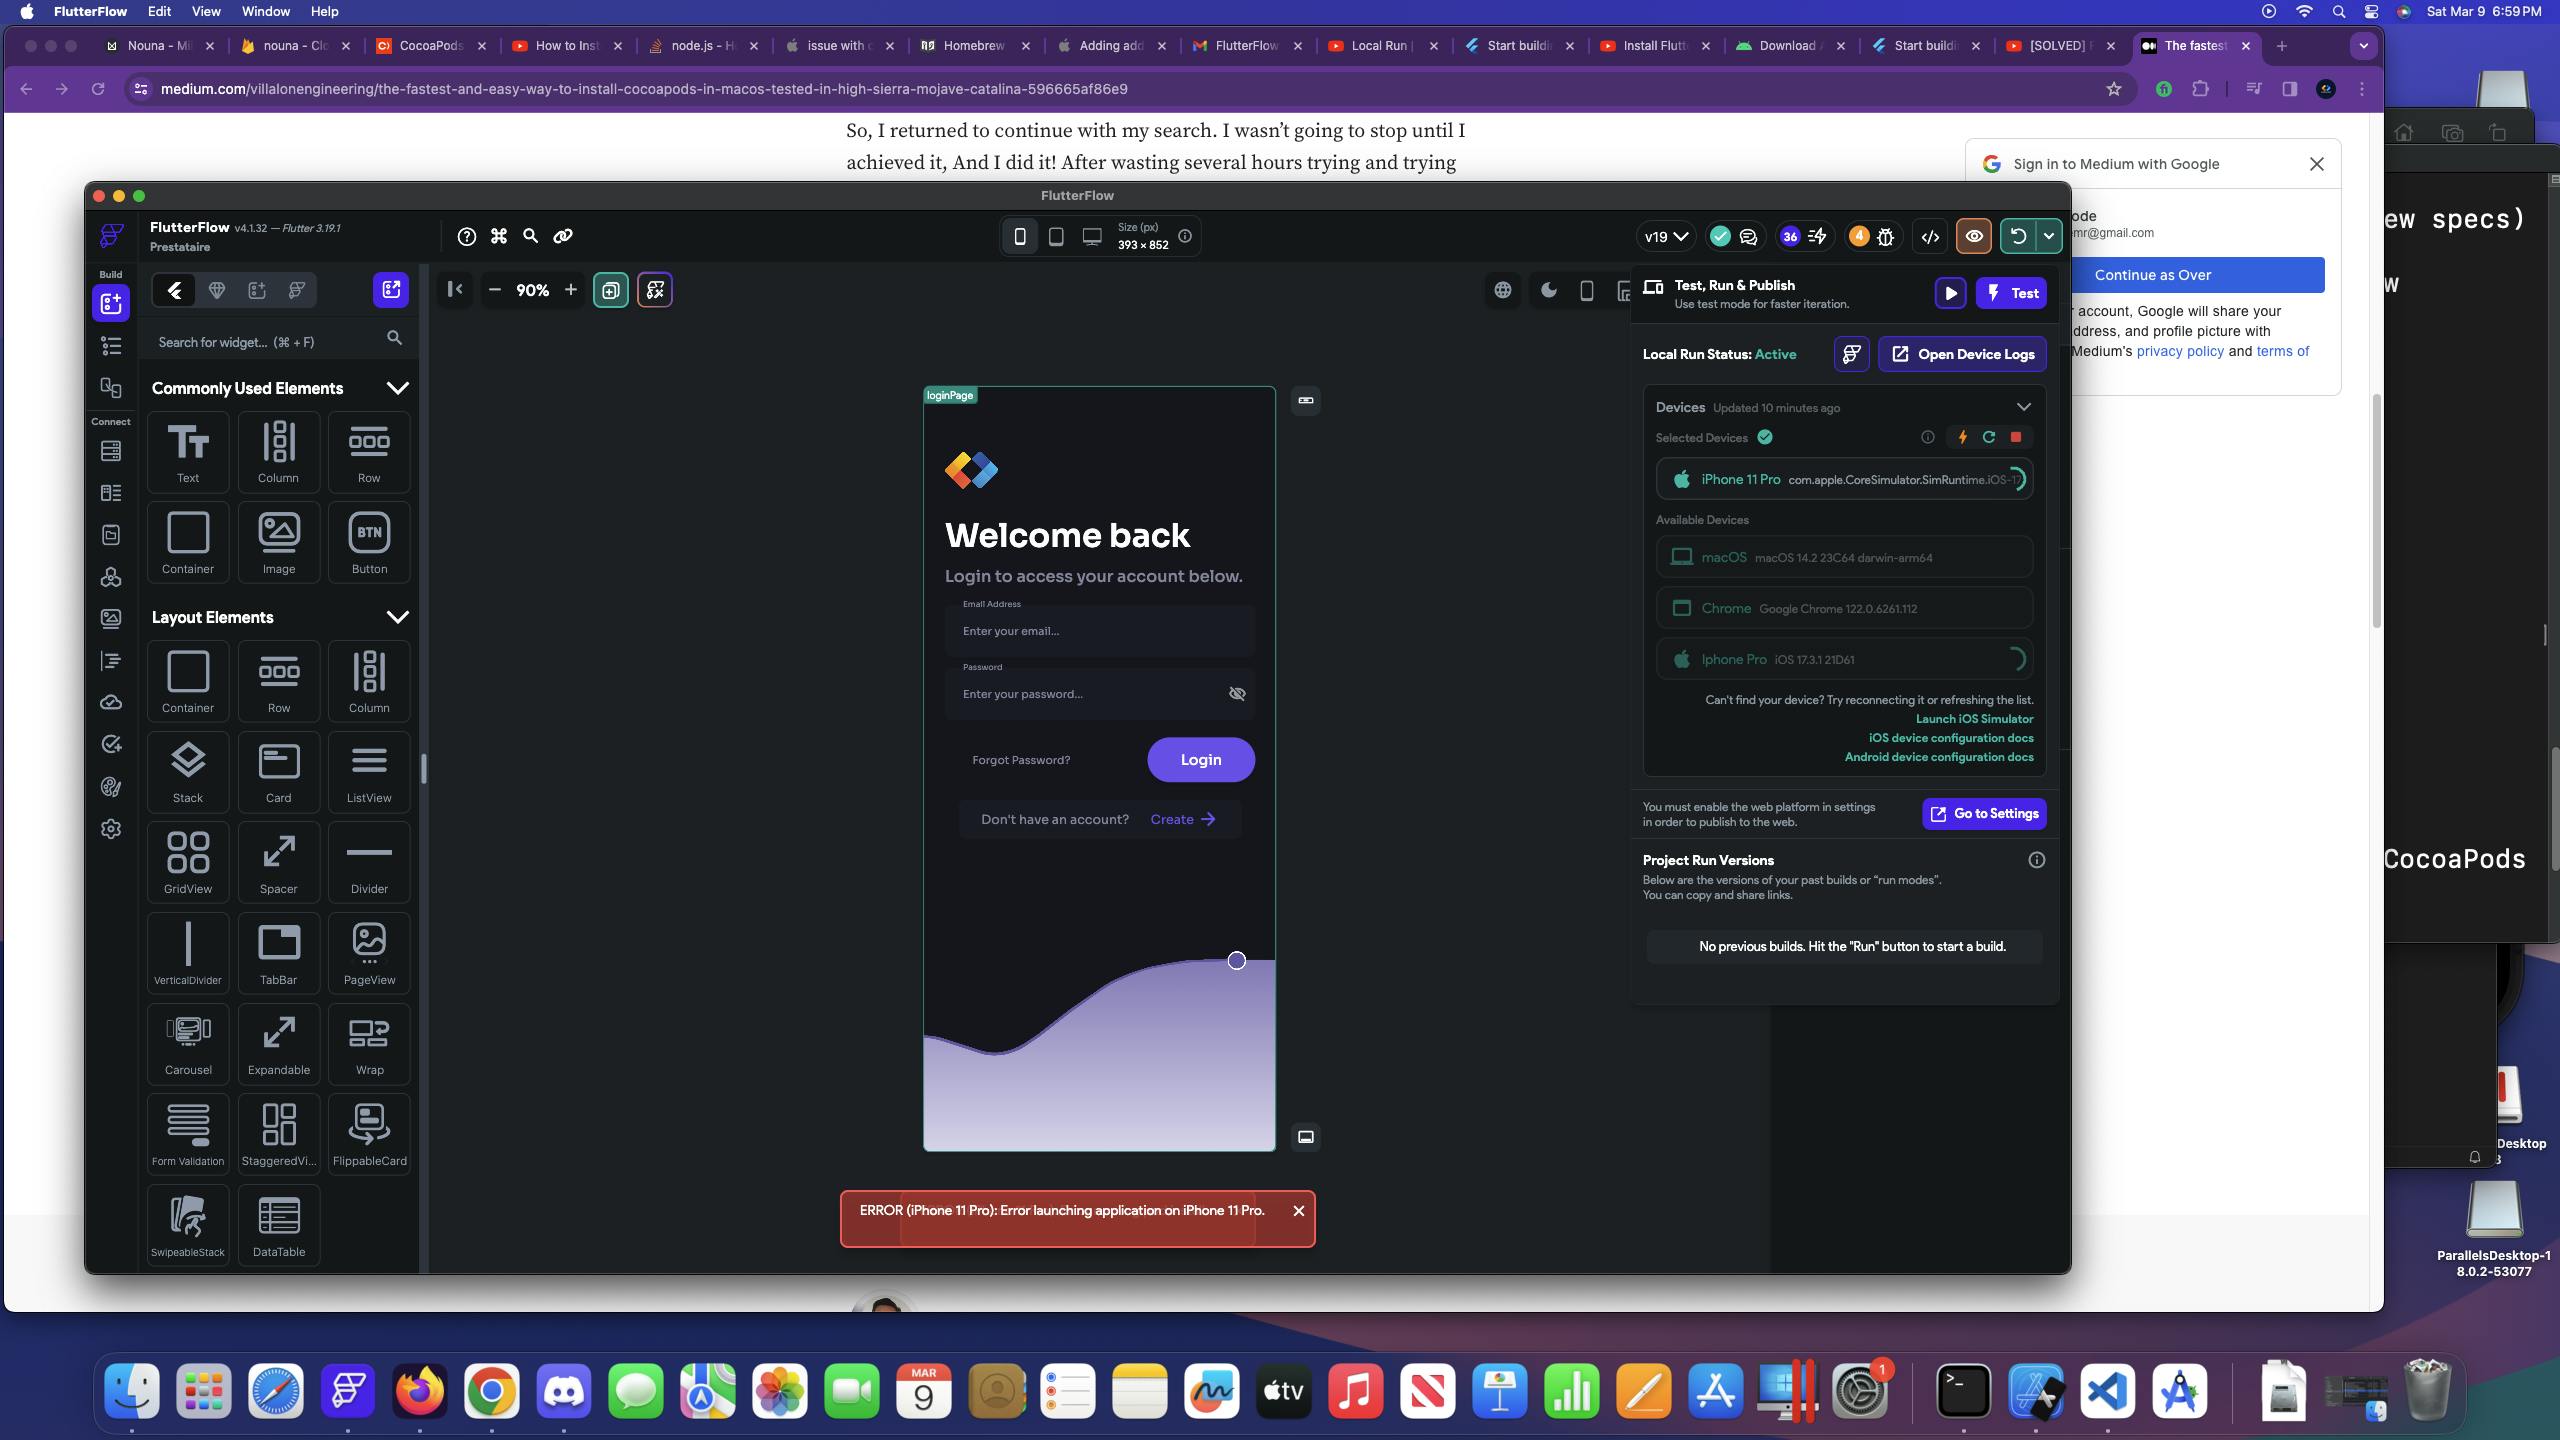Open the Help menu in macOS menu bar
This screenshot has height=1440, width=2560.
pos(324,11)
